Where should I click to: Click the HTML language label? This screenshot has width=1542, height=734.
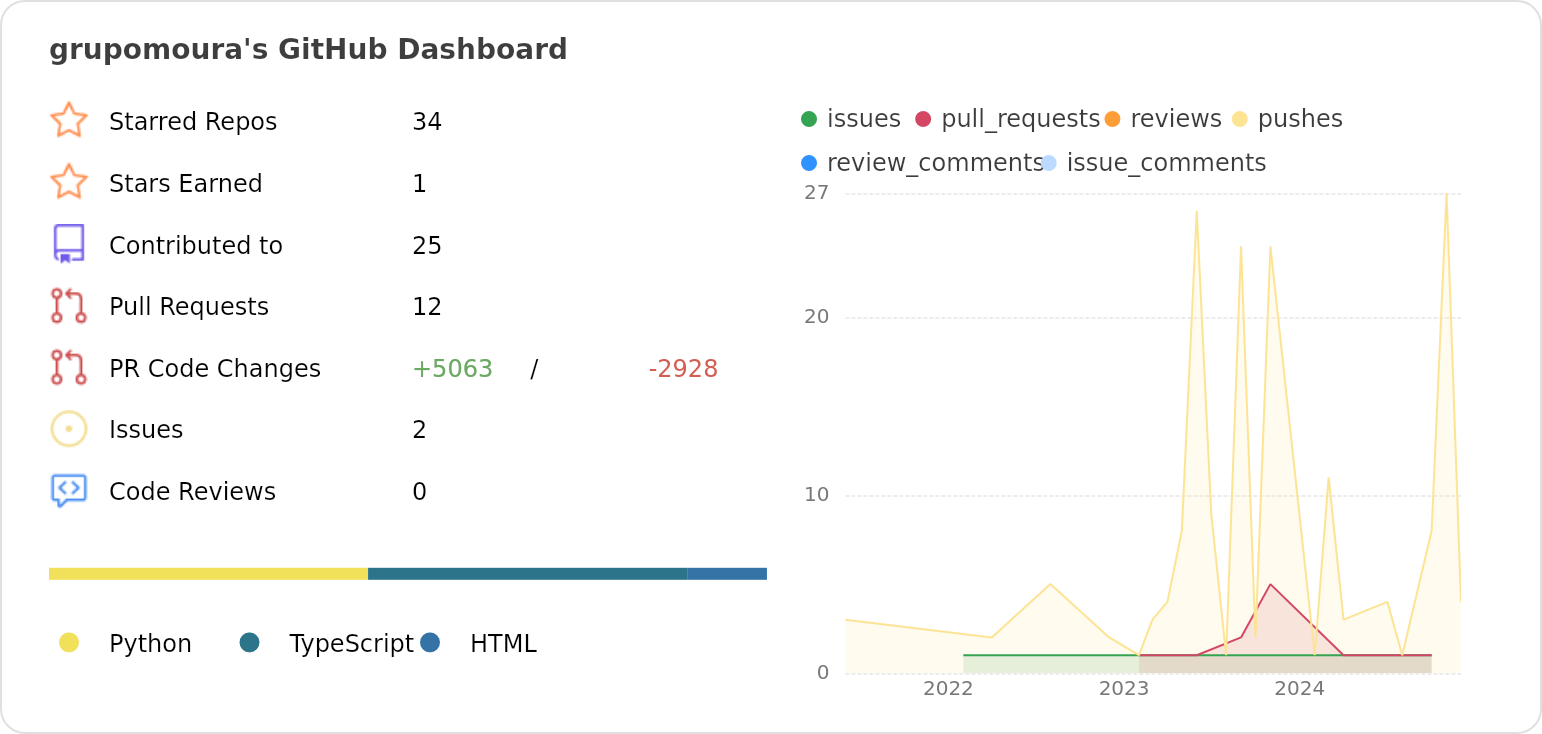pos(503,644)
